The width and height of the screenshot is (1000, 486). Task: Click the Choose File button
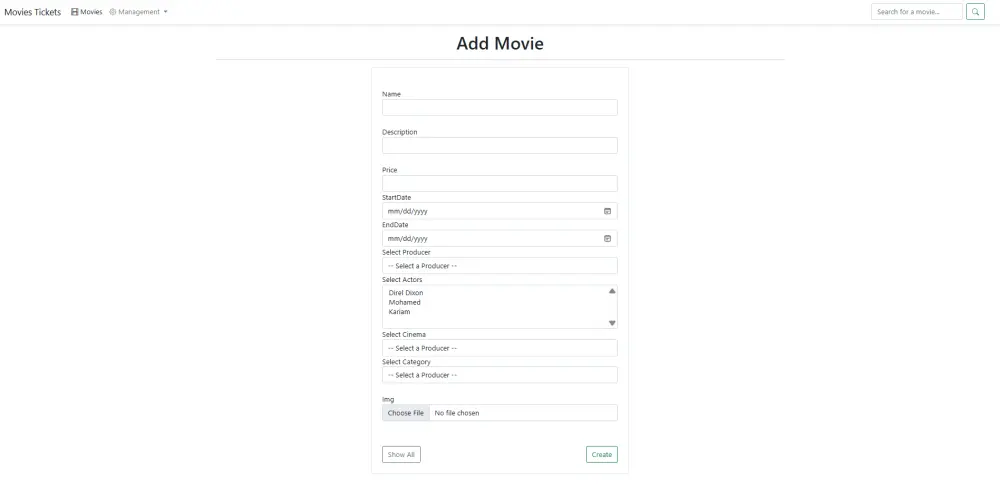tap(406, 413)
